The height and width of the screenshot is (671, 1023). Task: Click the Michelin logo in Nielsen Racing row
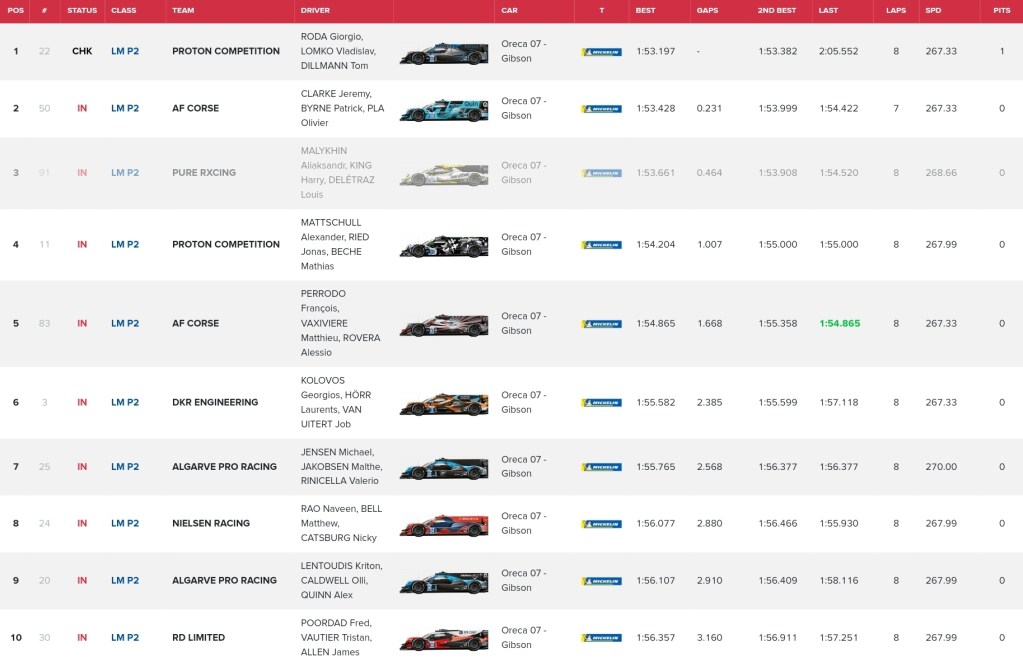pyautogui.click(x=602, y=524)
